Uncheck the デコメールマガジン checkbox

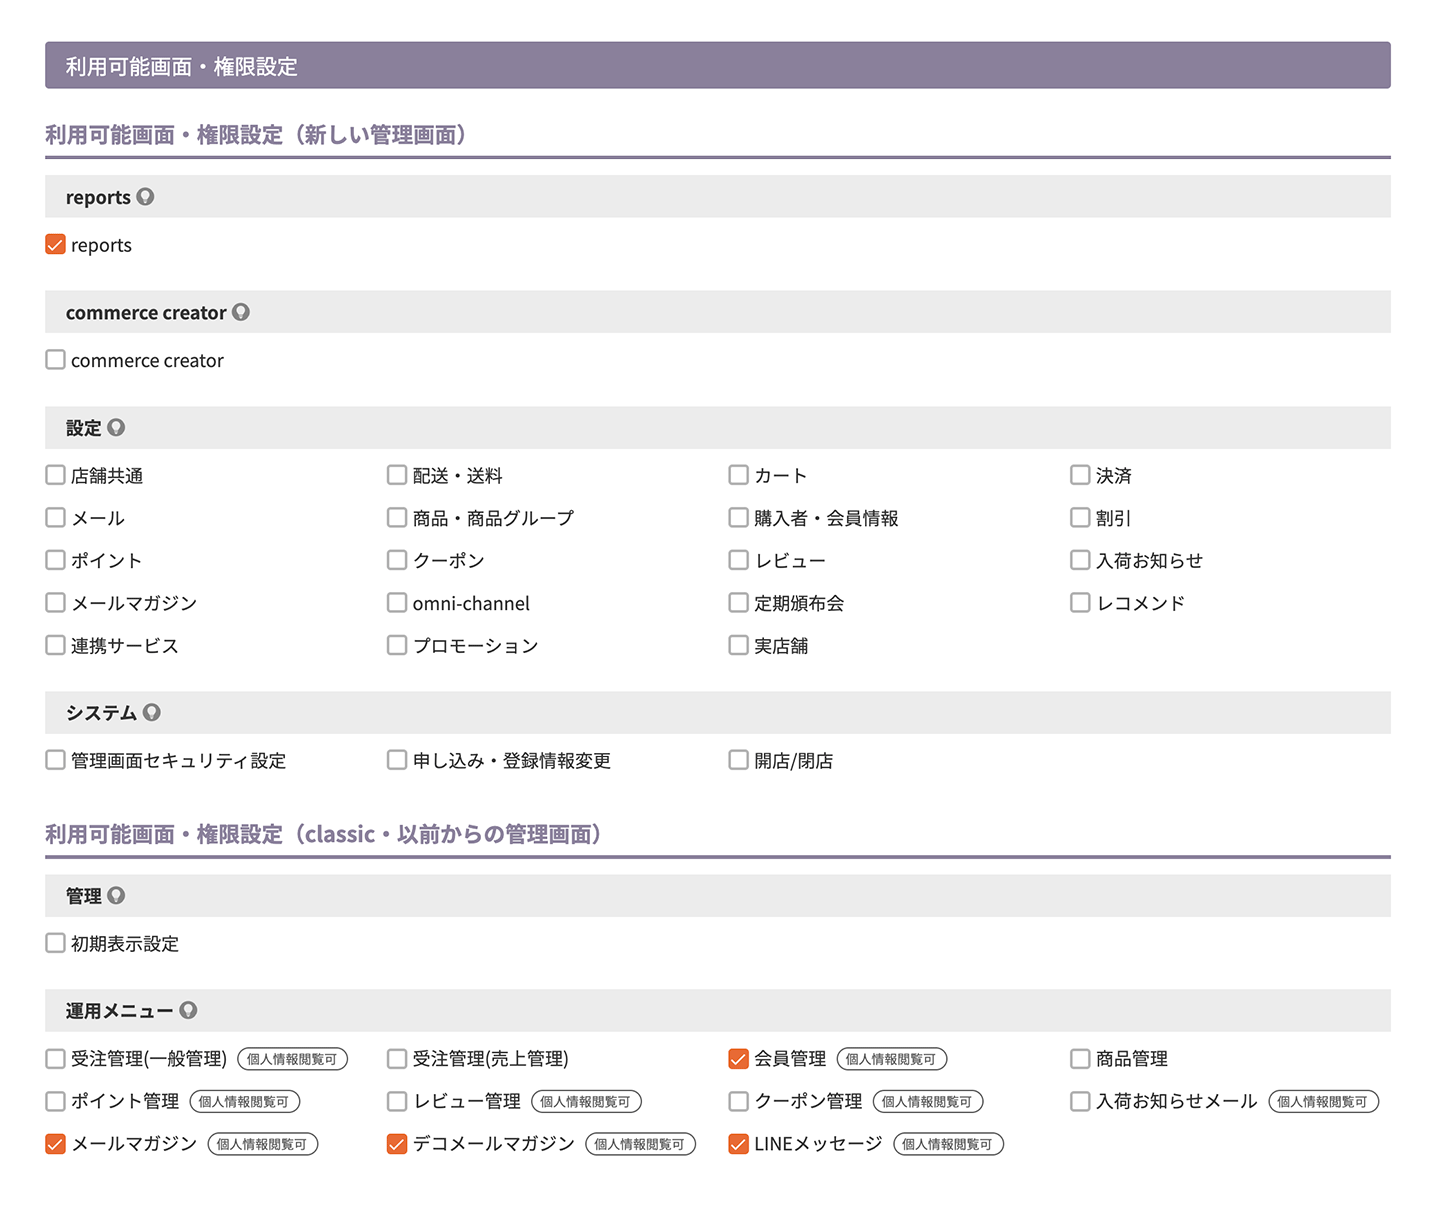click(x=397, y=1144)
